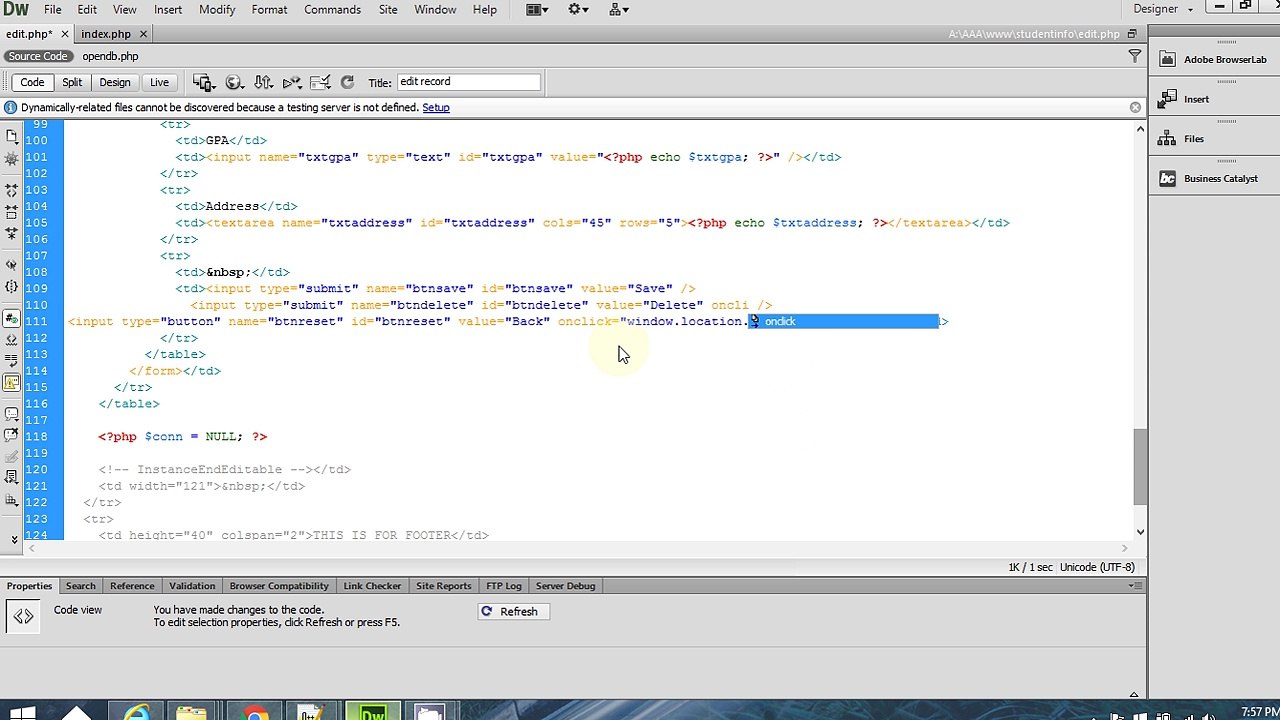Toggle word wrap in code view
This screenshot has height=720, width=1280.
coord(12,362)
